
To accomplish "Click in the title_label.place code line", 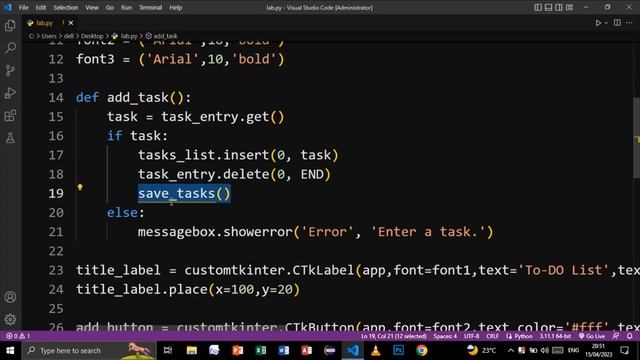I will 188,289.
